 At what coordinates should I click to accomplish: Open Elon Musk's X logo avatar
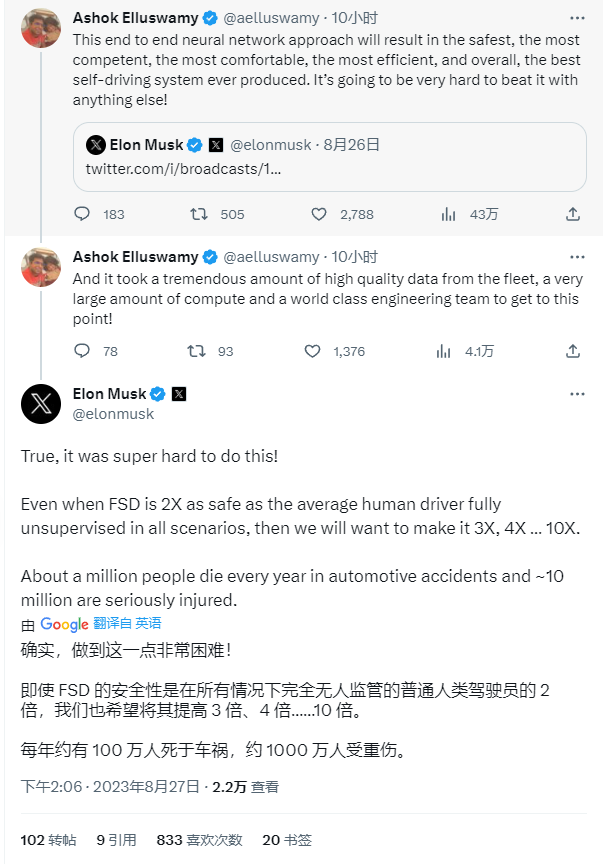pos(42,403)
